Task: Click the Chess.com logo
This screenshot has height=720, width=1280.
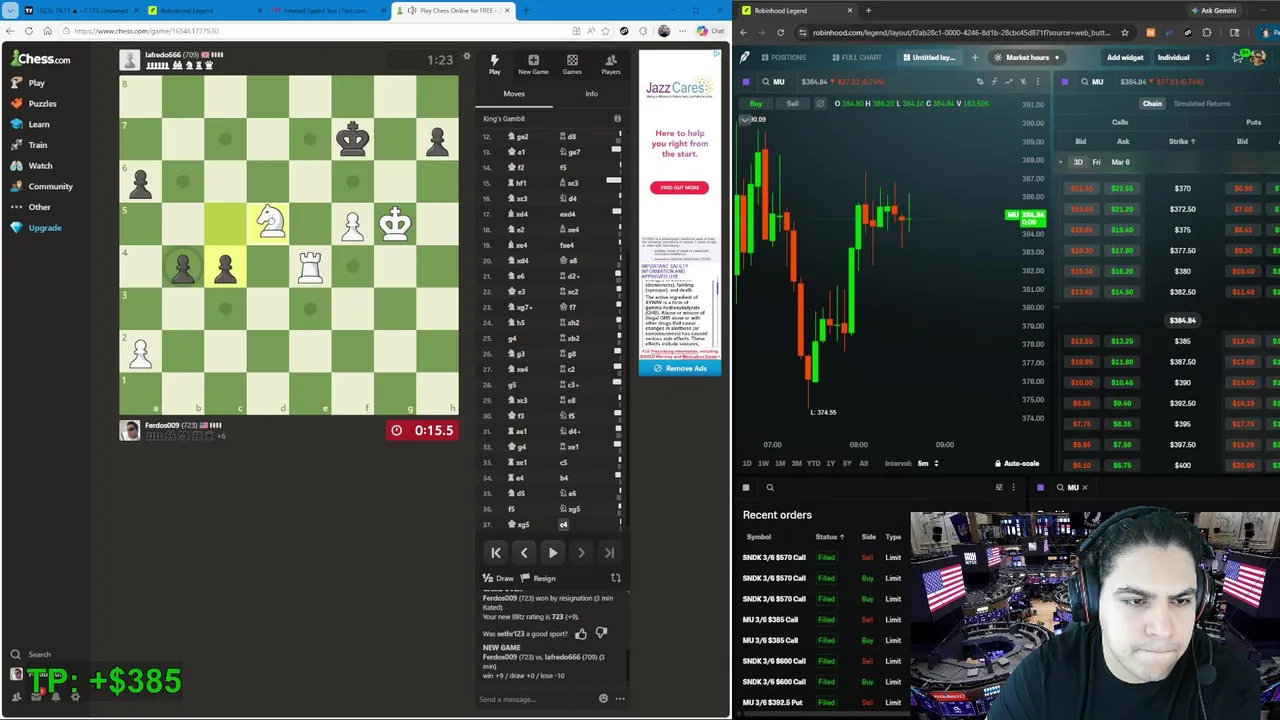Action: click(41, 59)
